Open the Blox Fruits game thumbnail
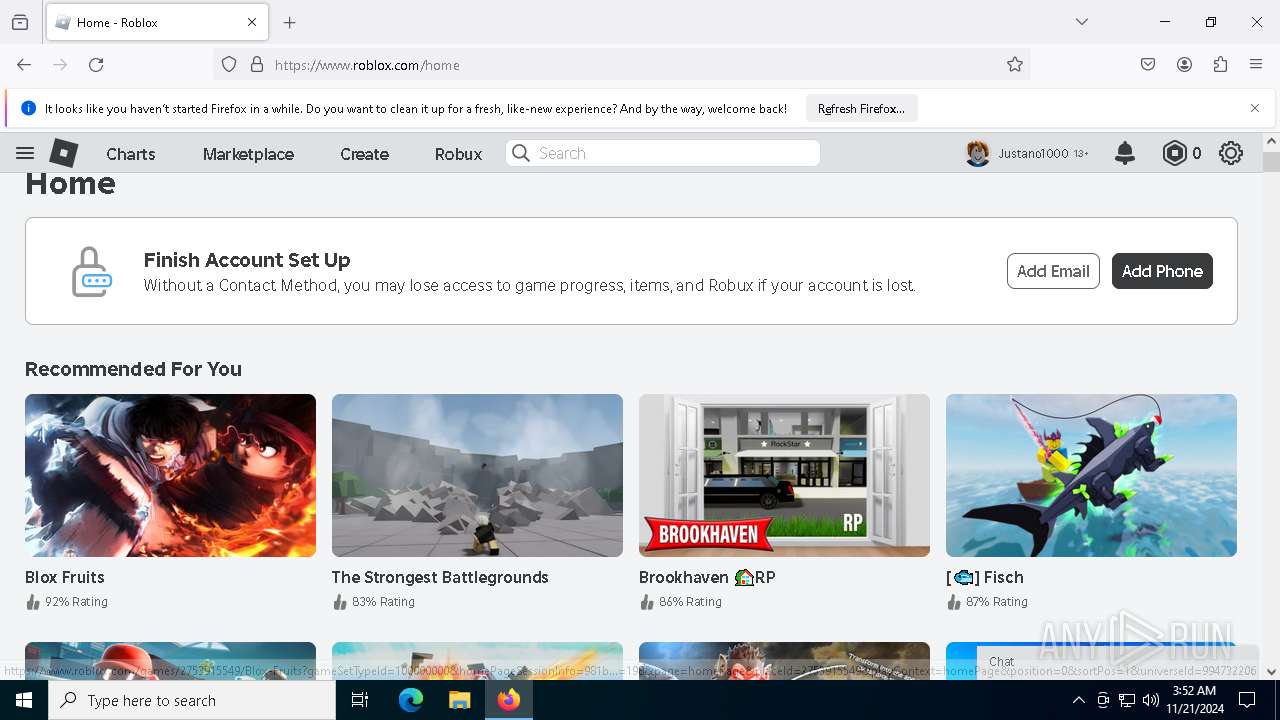Viewport: 1280px width, 720px height. (170, 475)
